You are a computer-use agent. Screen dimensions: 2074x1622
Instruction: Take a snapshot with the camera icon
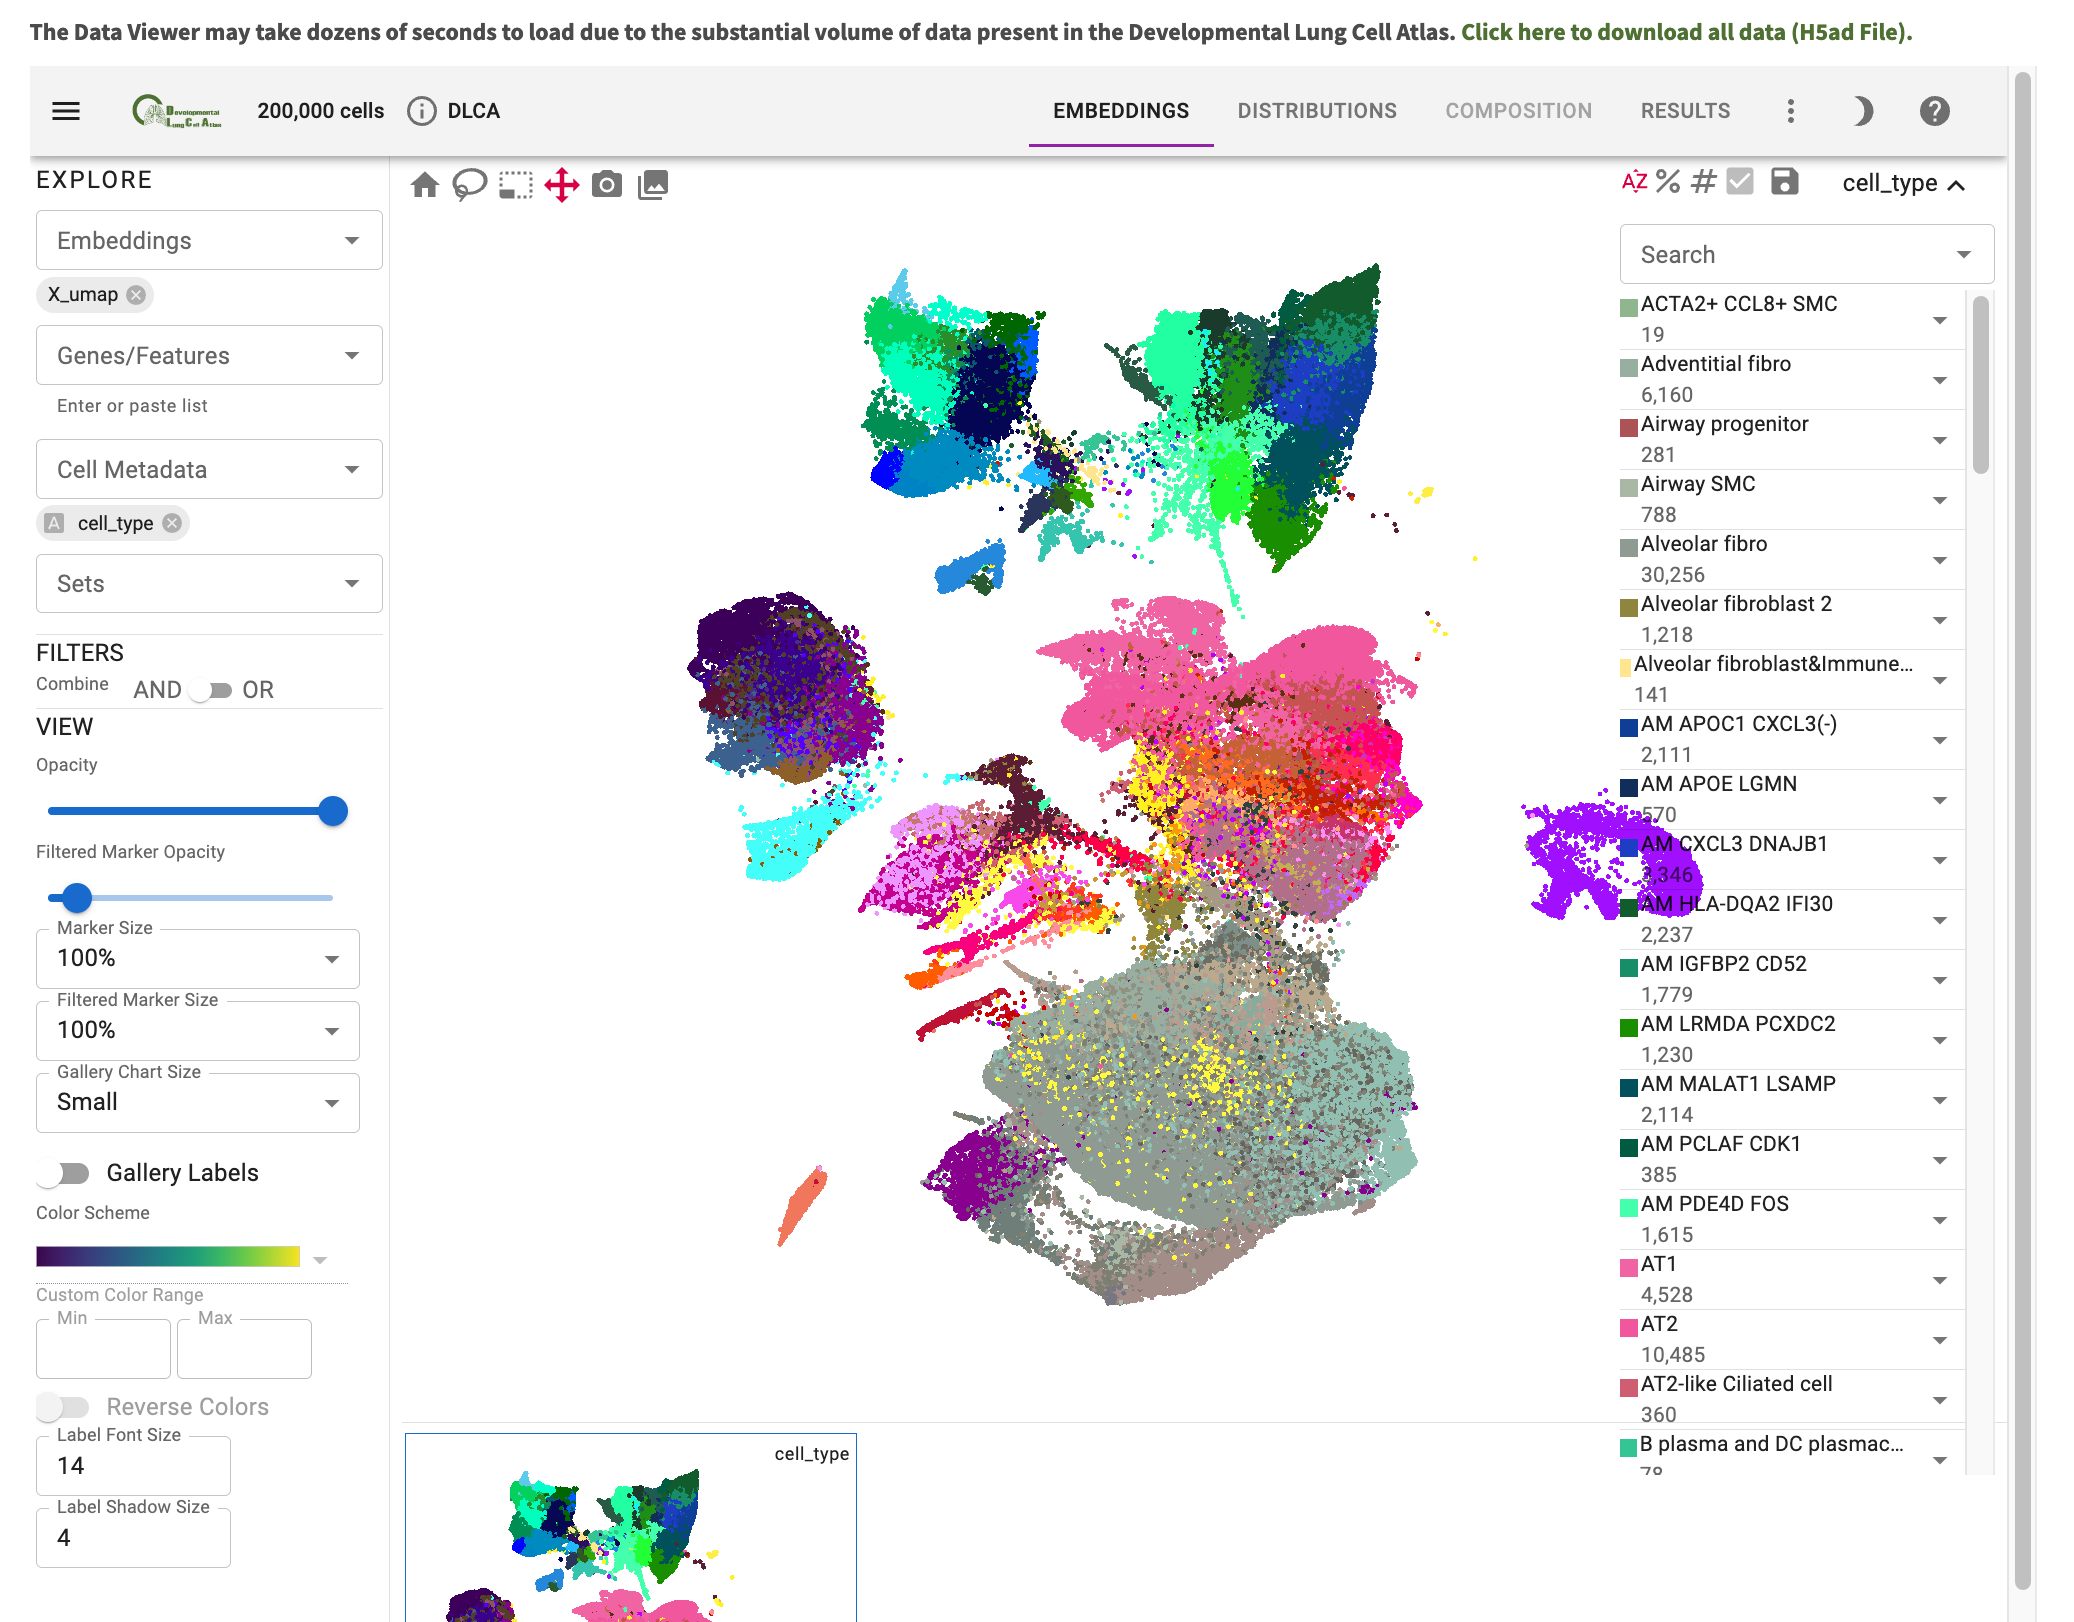(x=607, y=185)
